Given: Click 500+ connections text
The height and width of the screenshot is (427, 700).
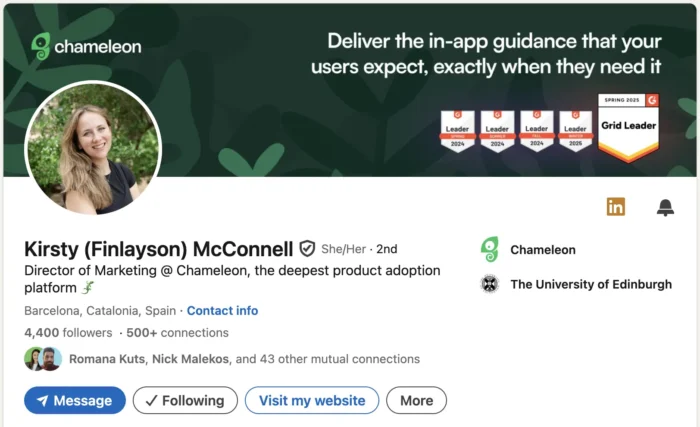Looking at the screenshot, I should point(177,333).
